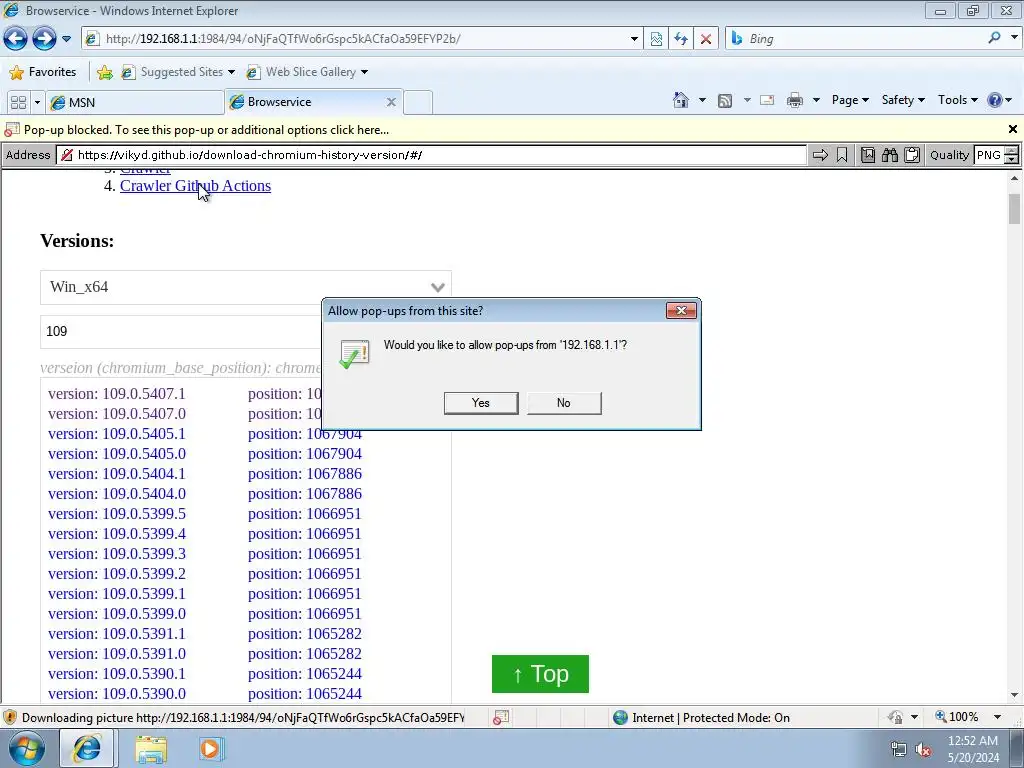Click the Read Mail envelope icon
The width and height of the screenshot is (1024, 768).
tap(767, 100)
